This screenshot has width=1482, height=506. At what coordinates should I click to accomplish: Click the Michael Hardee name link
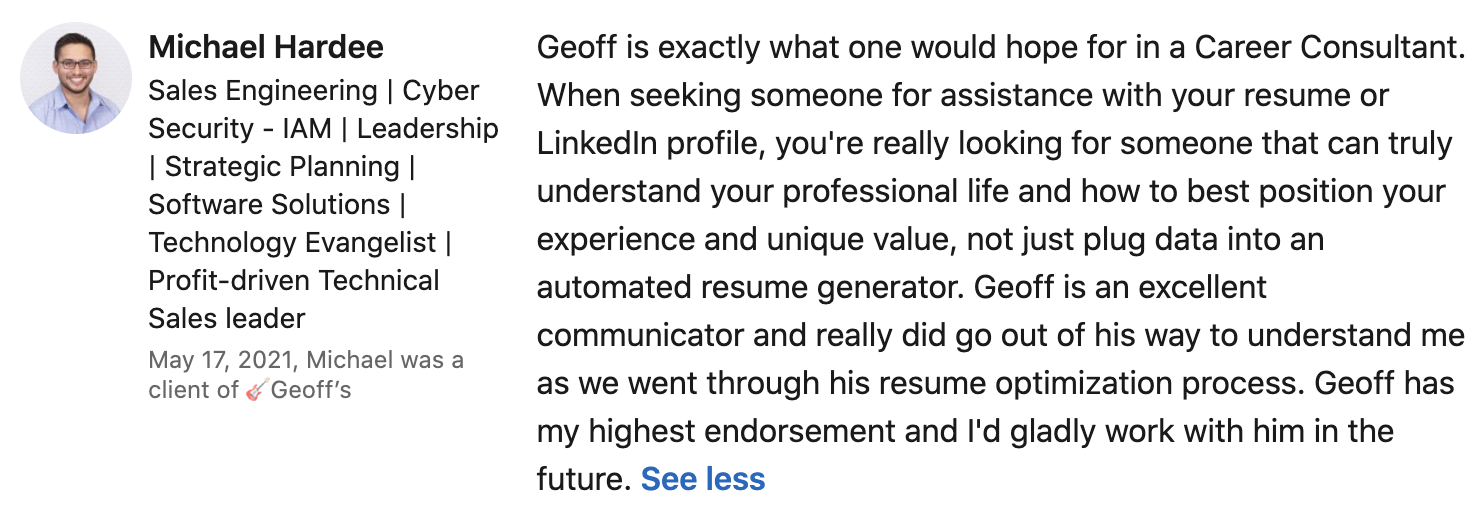(x=266, y=47)
